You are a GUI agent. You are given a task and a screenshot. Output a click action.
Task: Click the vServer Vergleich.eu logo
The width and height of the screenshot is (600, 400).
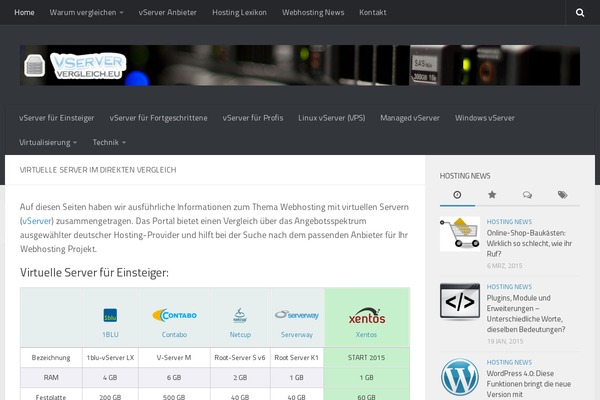75,66
